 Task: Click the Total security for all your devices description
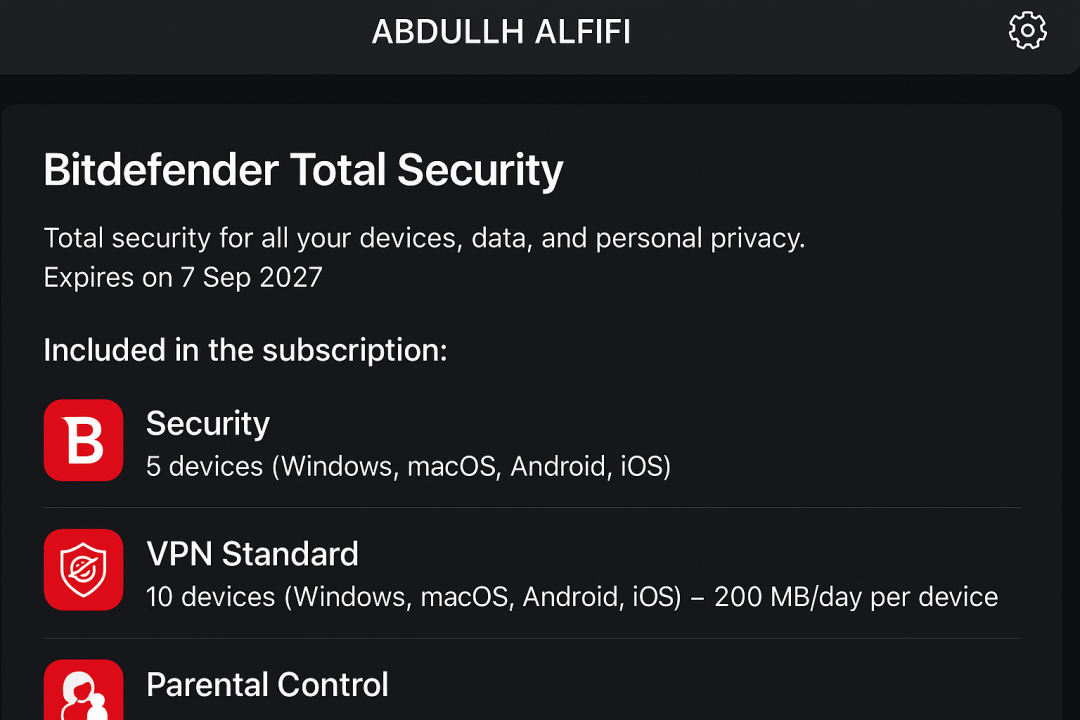pos(424,238)
